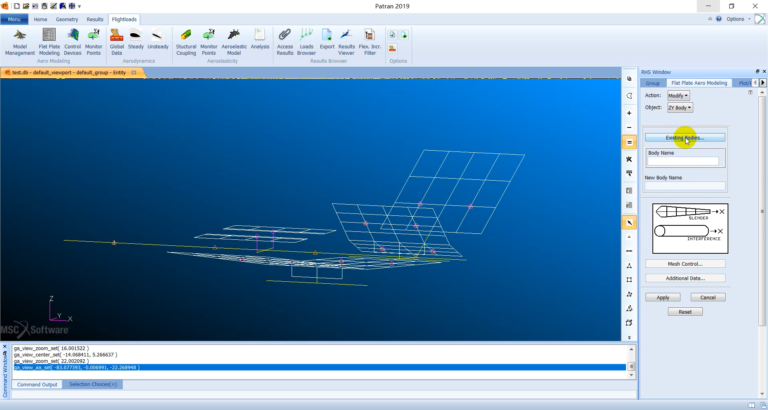Click RHS Window vertical scrollbar
This screenshot has height=410, width=768.
(x=762, y=211)
